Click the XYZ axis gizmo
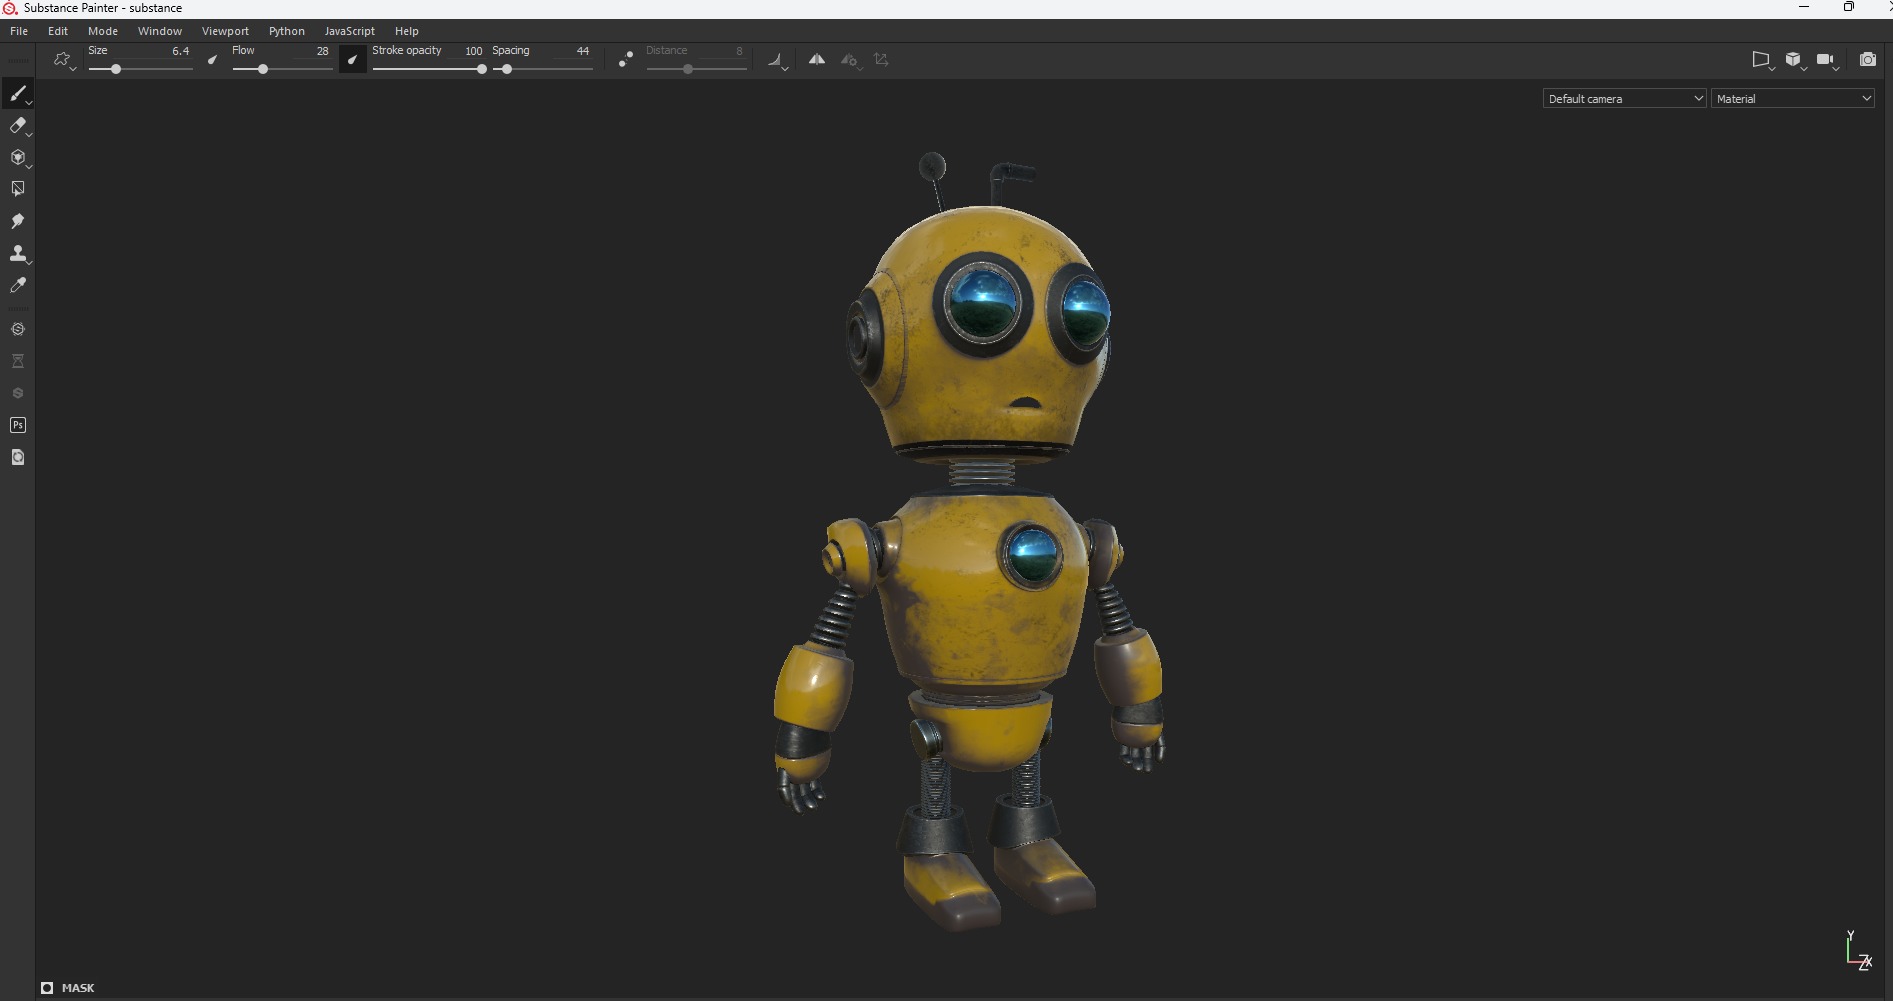 tap(1858, 950)
